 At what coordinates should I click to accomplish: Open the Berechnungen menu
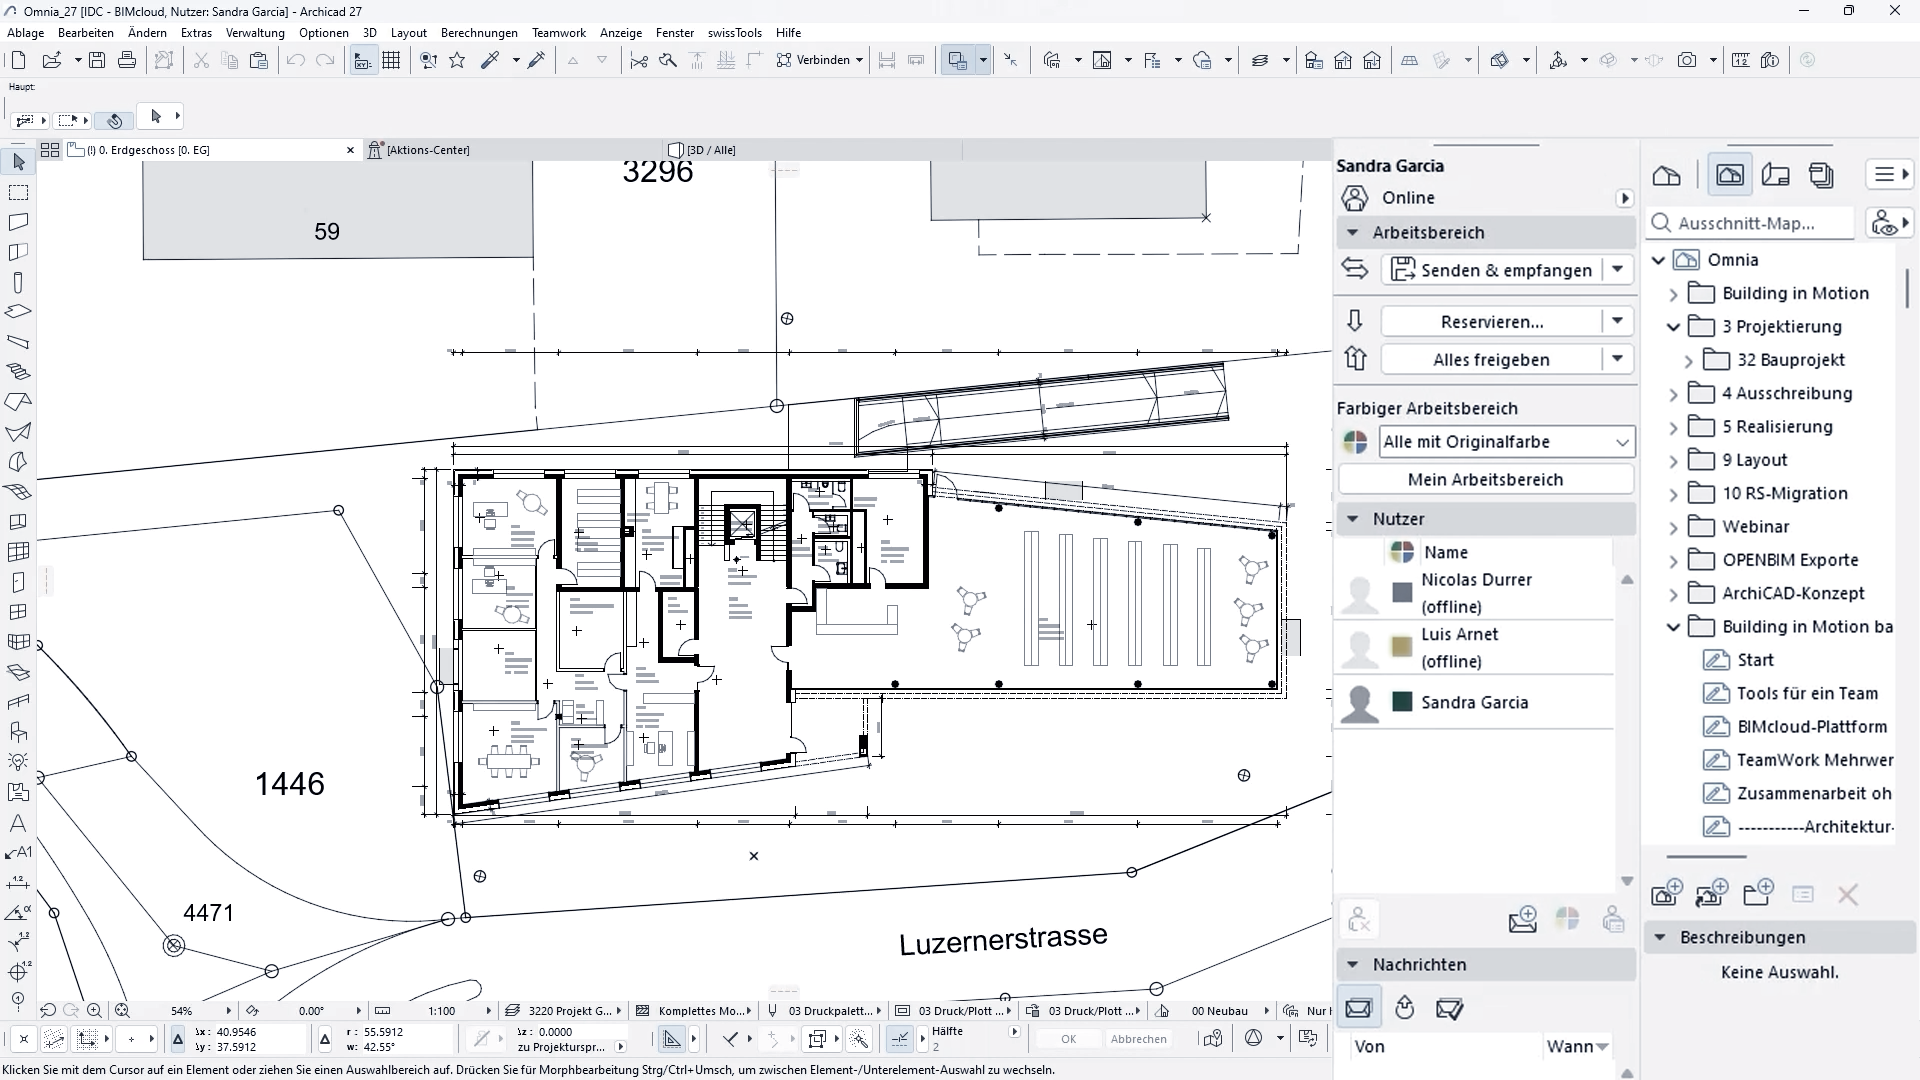tap(479, 33)
